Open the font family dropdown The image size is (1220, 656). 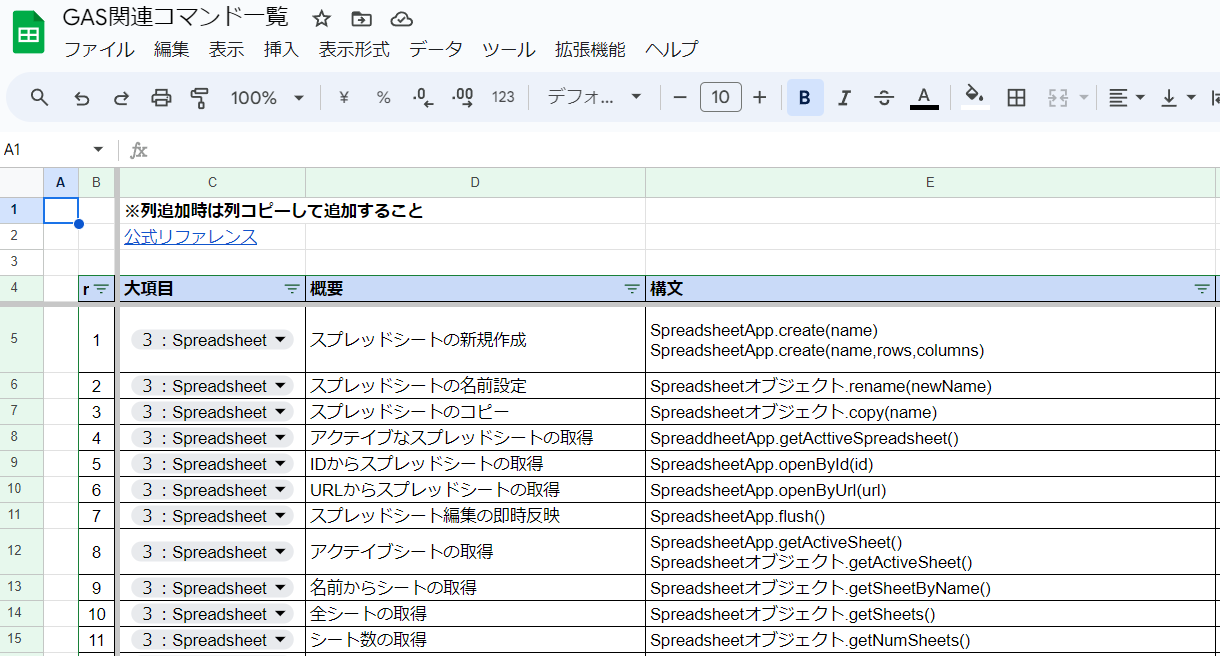(x=594, y=97)
